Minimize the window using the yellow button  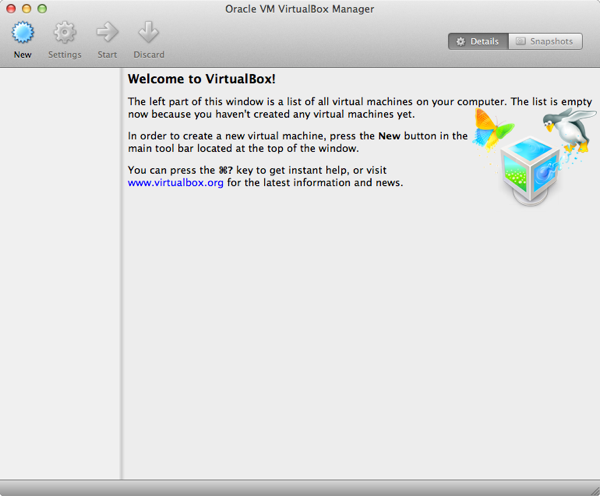(x=27, y=9)
